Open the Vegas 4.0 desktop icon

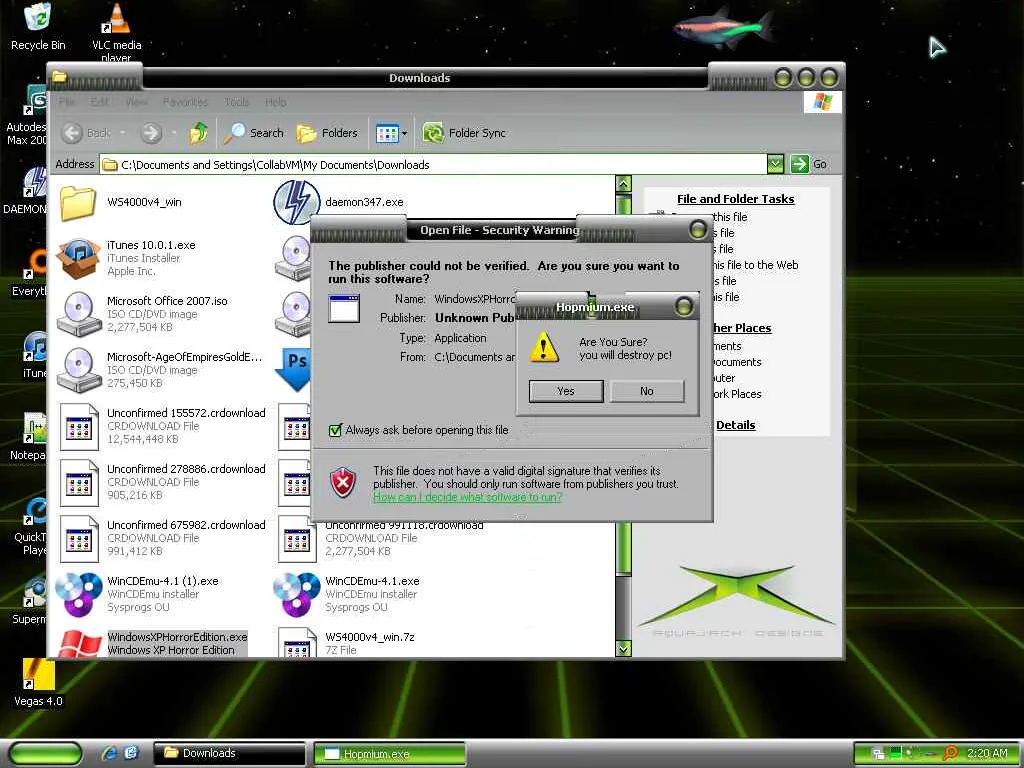38,683
